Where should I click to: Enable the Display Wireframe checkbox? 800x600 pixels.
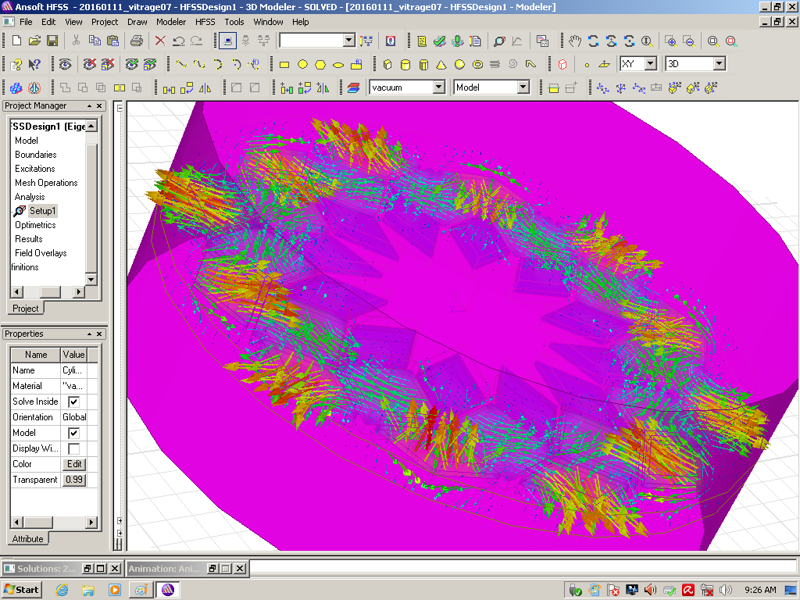pos(73,449)
